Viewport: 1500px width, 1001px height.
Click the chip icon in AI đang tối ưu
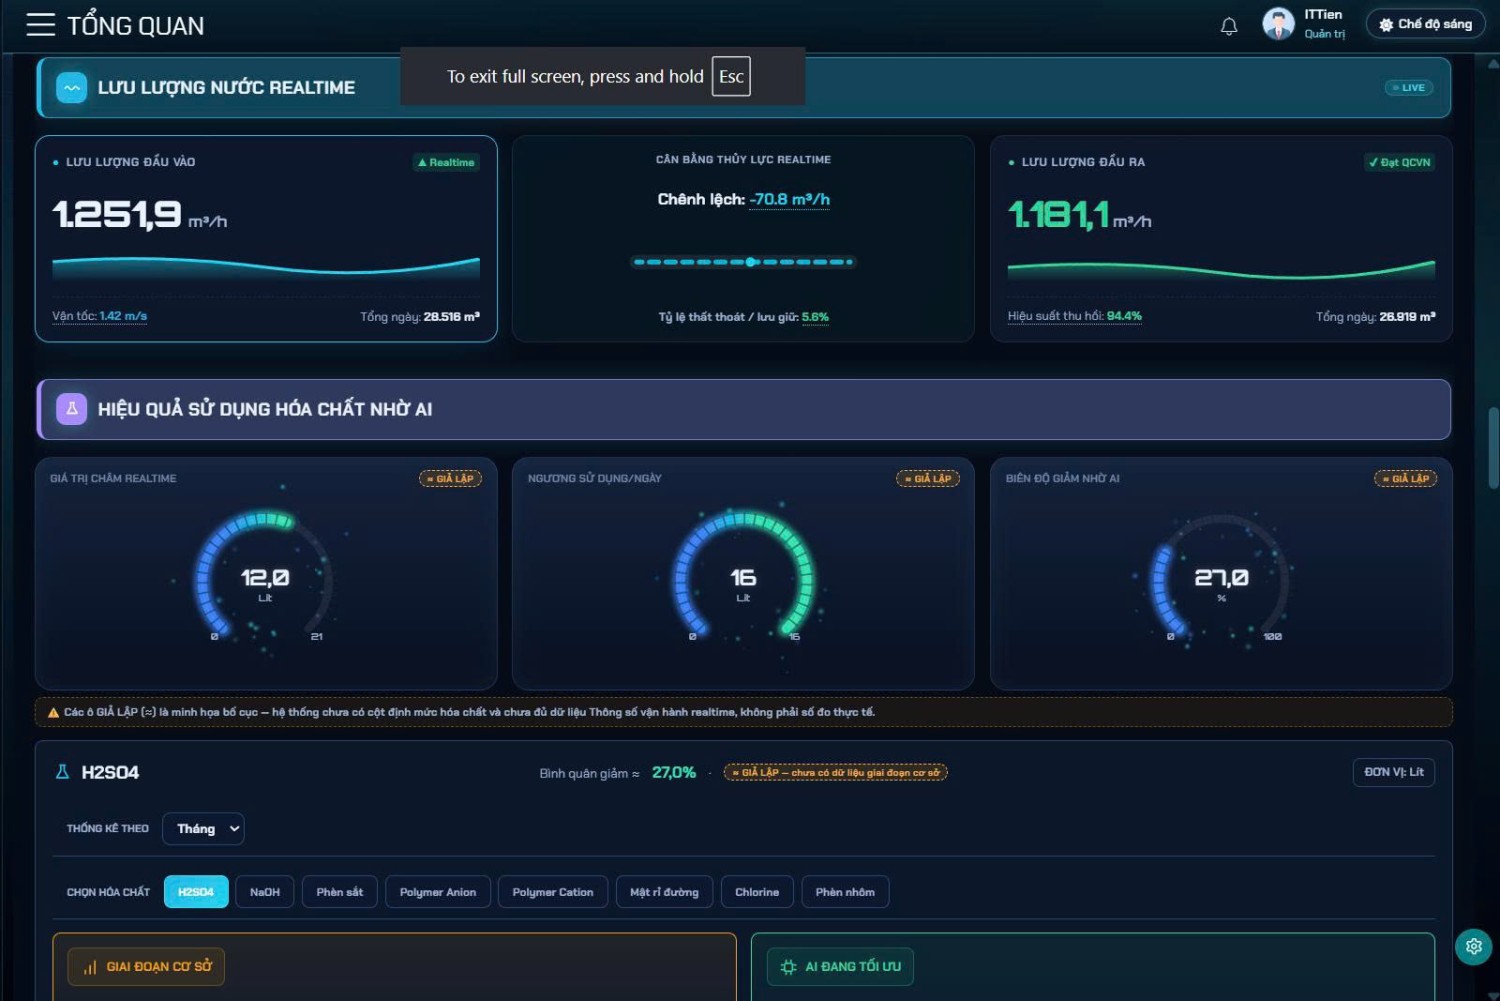(788, 967)
